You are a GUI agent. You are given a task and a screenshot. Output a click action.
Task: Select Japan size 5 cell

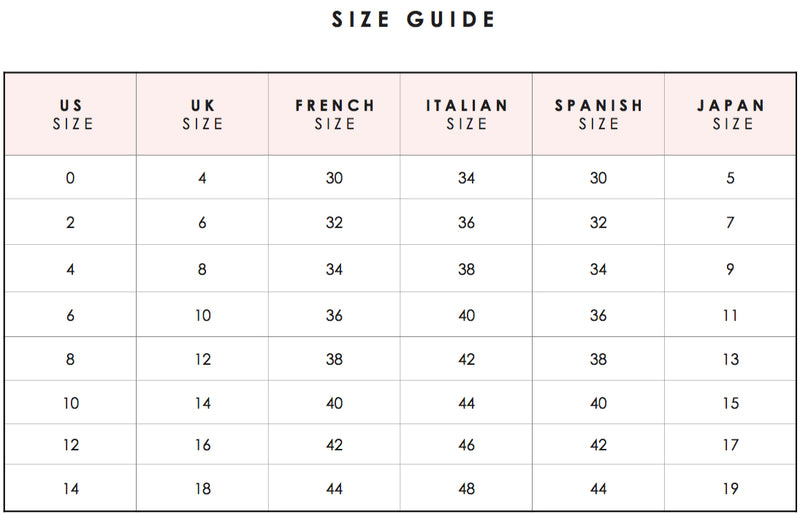click(x=731, y=179)
